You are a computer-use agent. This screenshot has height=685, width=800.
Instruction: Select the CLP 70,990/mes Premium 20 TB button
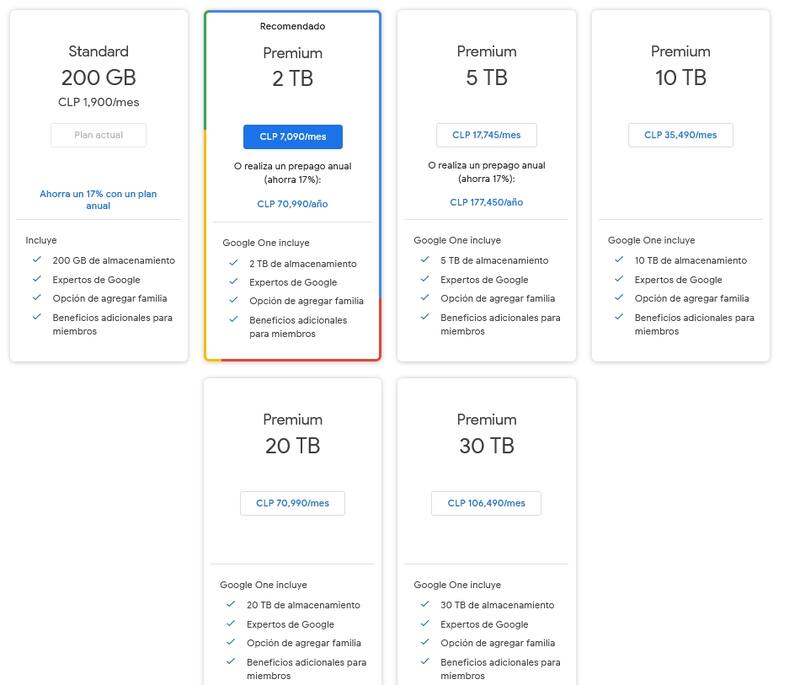click(292, 503)
